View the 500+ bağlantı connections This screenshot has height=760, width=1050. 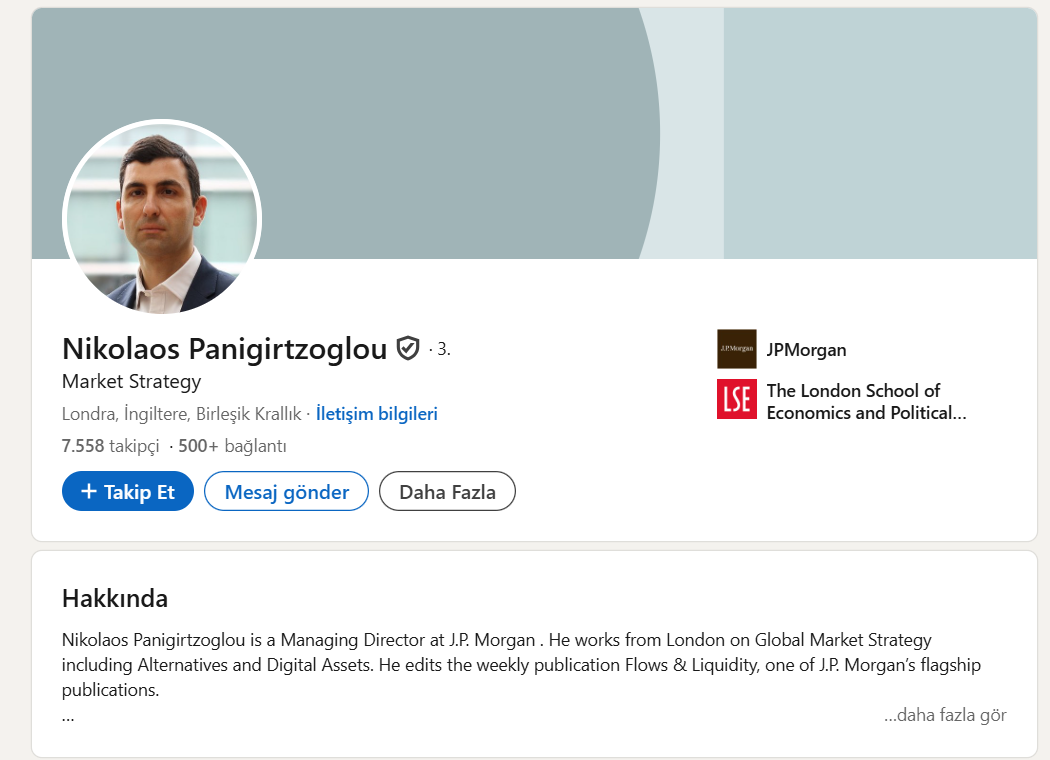232,446
